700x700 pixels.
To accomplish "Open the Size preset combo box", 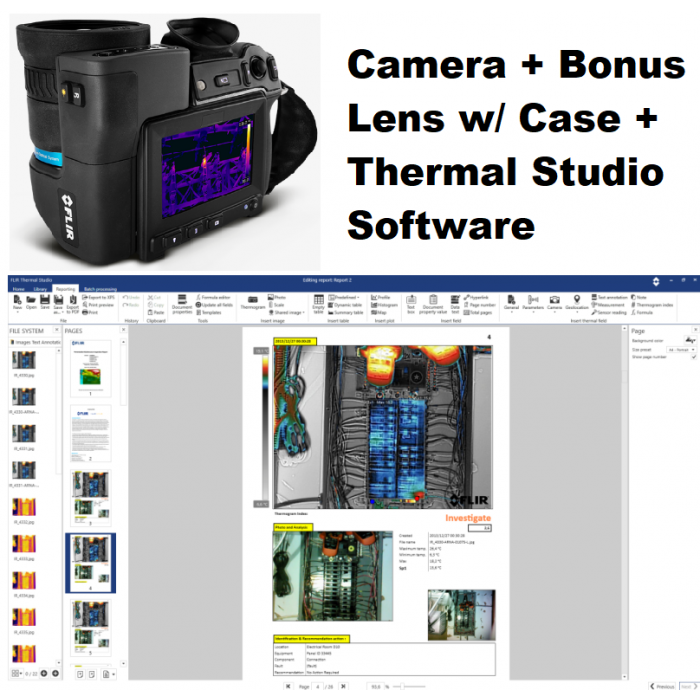I will (681, 350).
